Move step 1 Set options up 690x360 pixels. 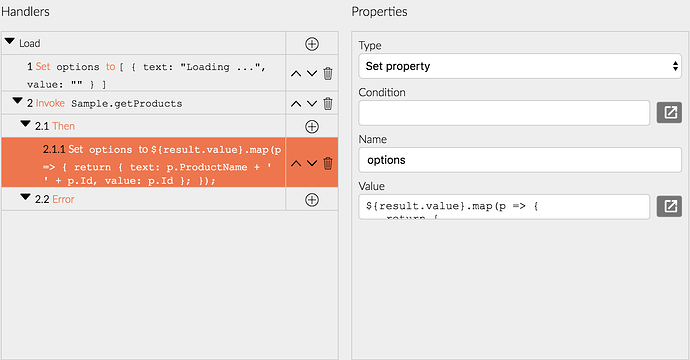pos(296,74)
